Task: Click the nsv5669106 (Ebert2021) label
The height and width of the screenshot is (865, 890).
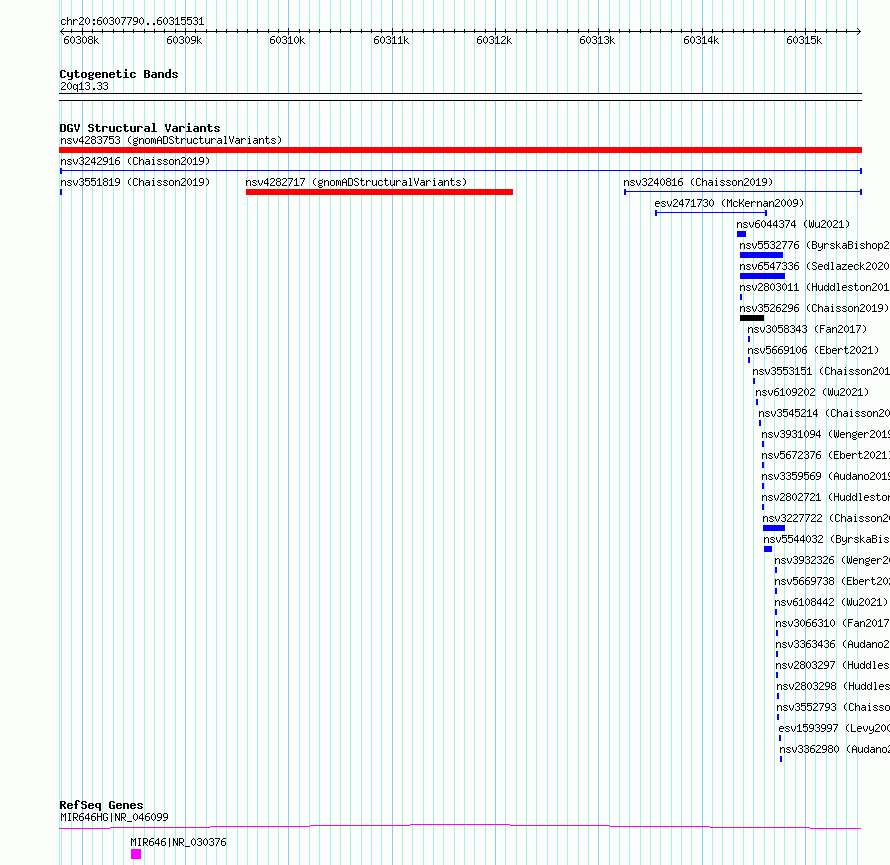Action: tap(813, 350)
